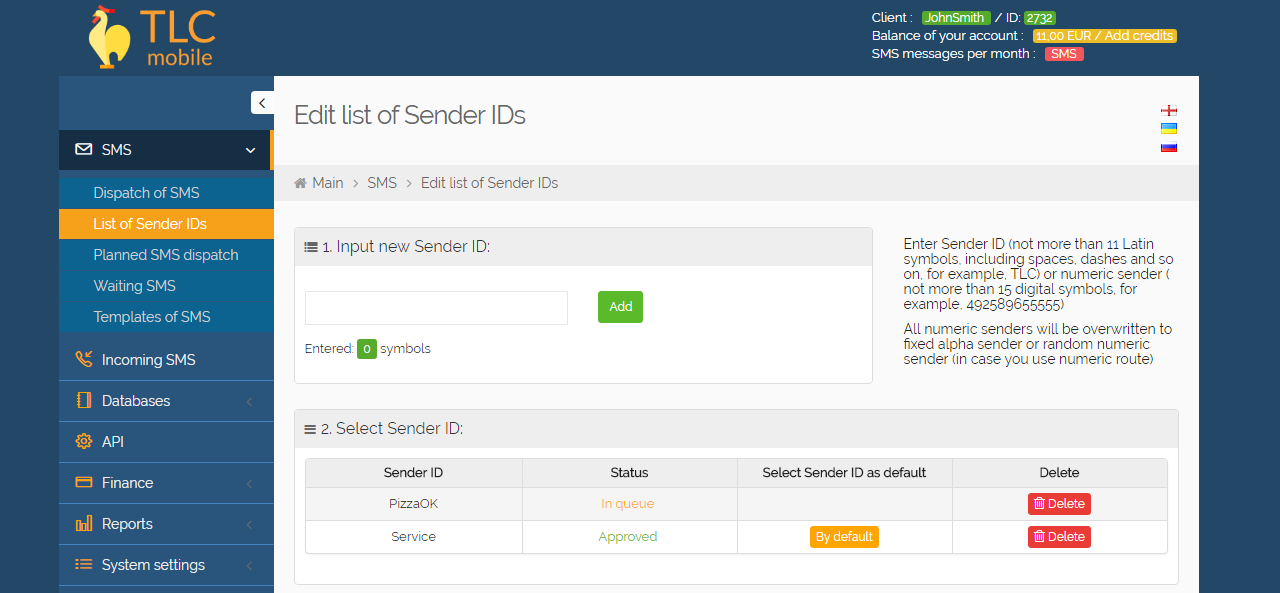Click Edit list of Sender IDs breadcrumb text

pos(489,183)
